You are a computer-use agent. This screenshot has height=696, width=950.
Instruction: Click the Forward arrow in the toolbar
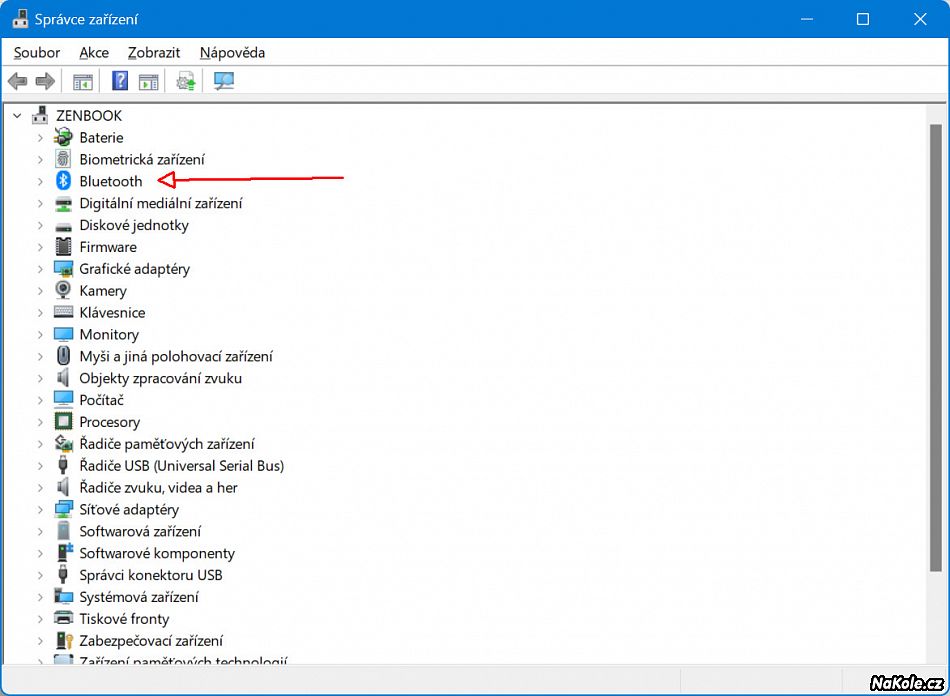click(x=45, y=82)
